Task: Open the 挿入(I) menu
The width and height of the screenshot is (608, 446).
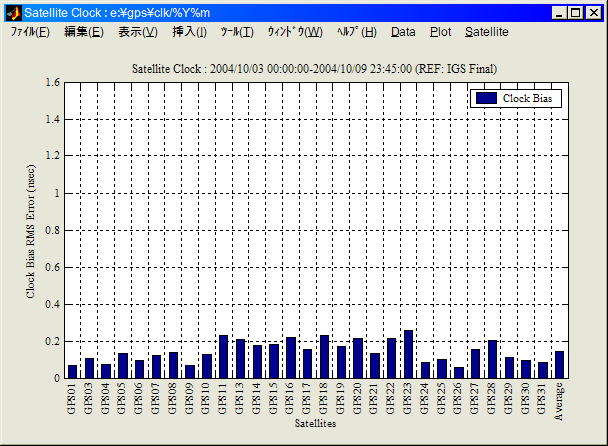Action: click(x=190, y=32)
